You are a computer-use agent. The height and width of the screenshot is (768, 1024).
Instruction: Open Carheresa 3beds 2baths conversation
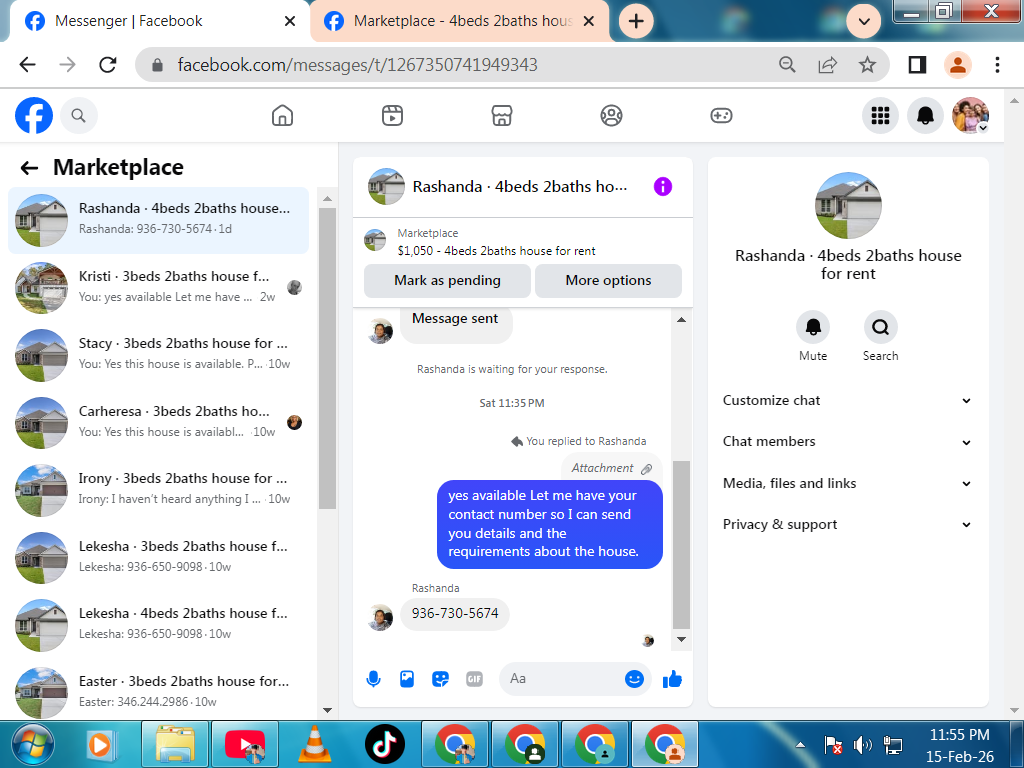pos(159,423)
